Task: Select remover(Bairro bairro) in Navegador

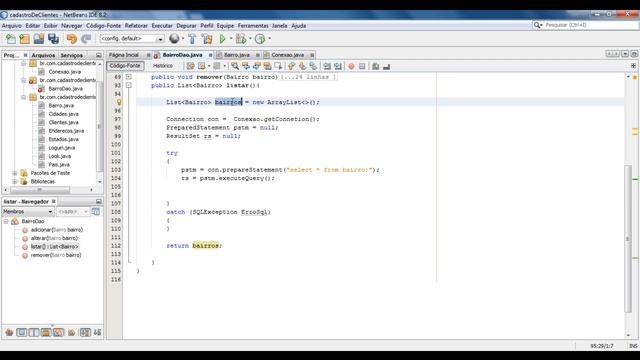Action: point(56,255)
